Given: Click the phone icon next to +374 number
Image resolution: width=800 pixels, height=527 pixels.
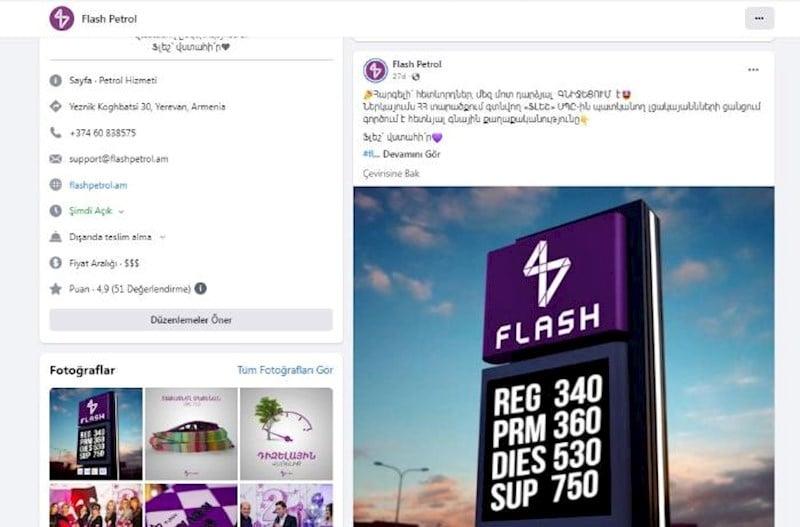Looking at the screenshot, I should point(56,133).
